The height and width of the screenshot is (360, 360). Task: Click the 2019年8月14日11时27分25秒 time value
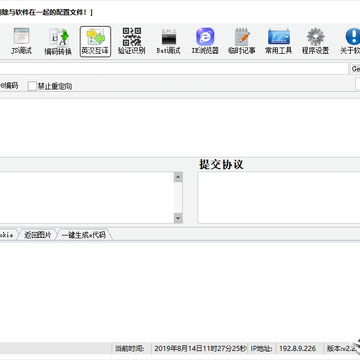click(200, 349)
